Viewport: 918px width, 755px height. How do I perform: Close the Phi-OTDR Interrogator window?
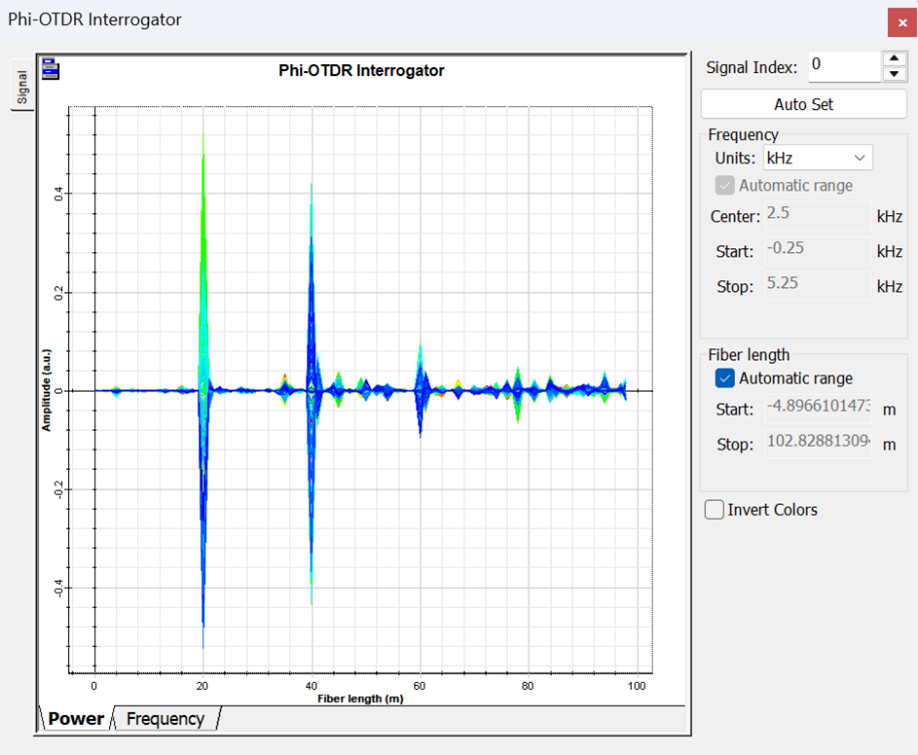902,22
